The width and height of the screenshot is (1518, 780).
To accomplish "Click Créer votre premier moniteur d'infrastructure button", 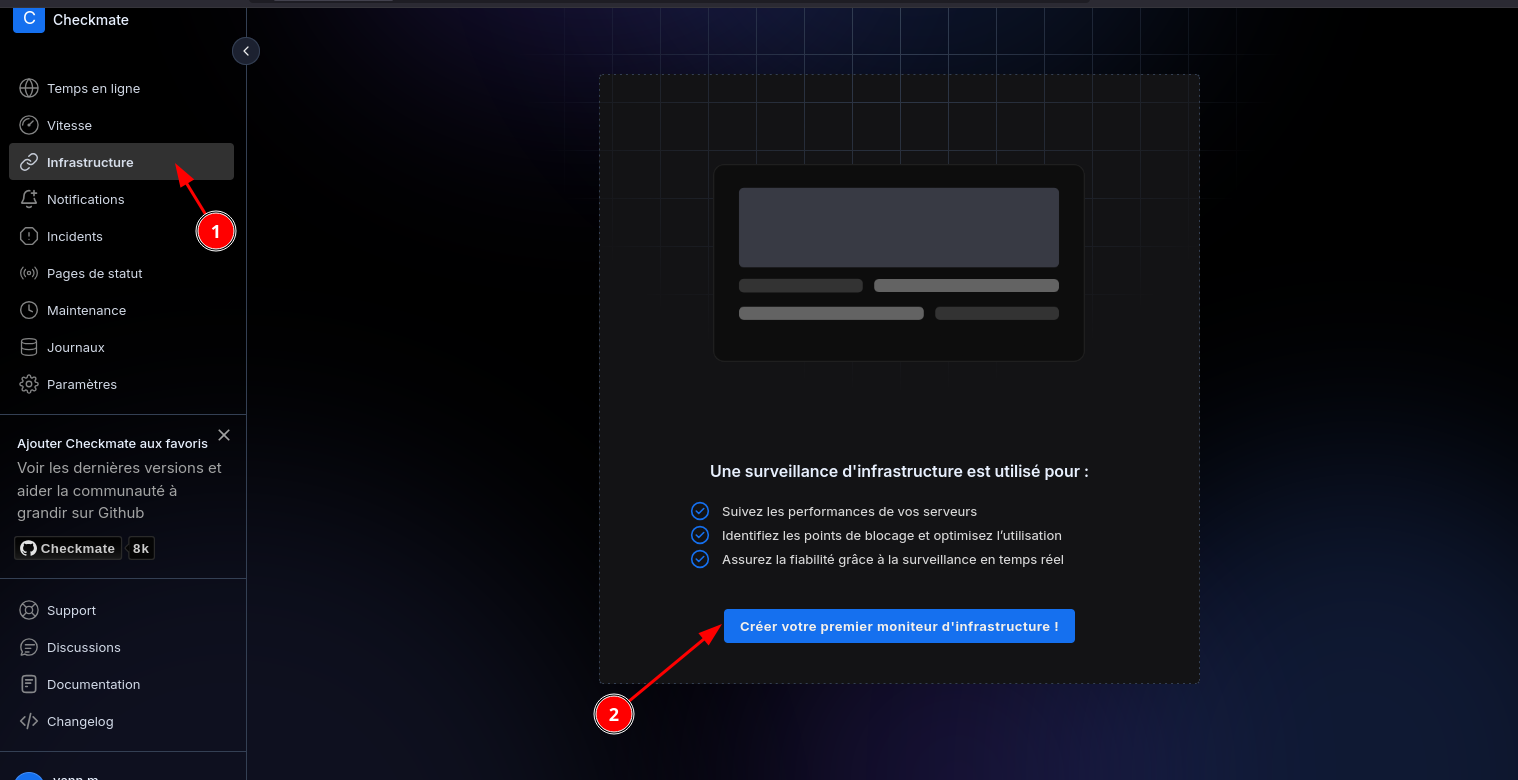I will point(898,626).
